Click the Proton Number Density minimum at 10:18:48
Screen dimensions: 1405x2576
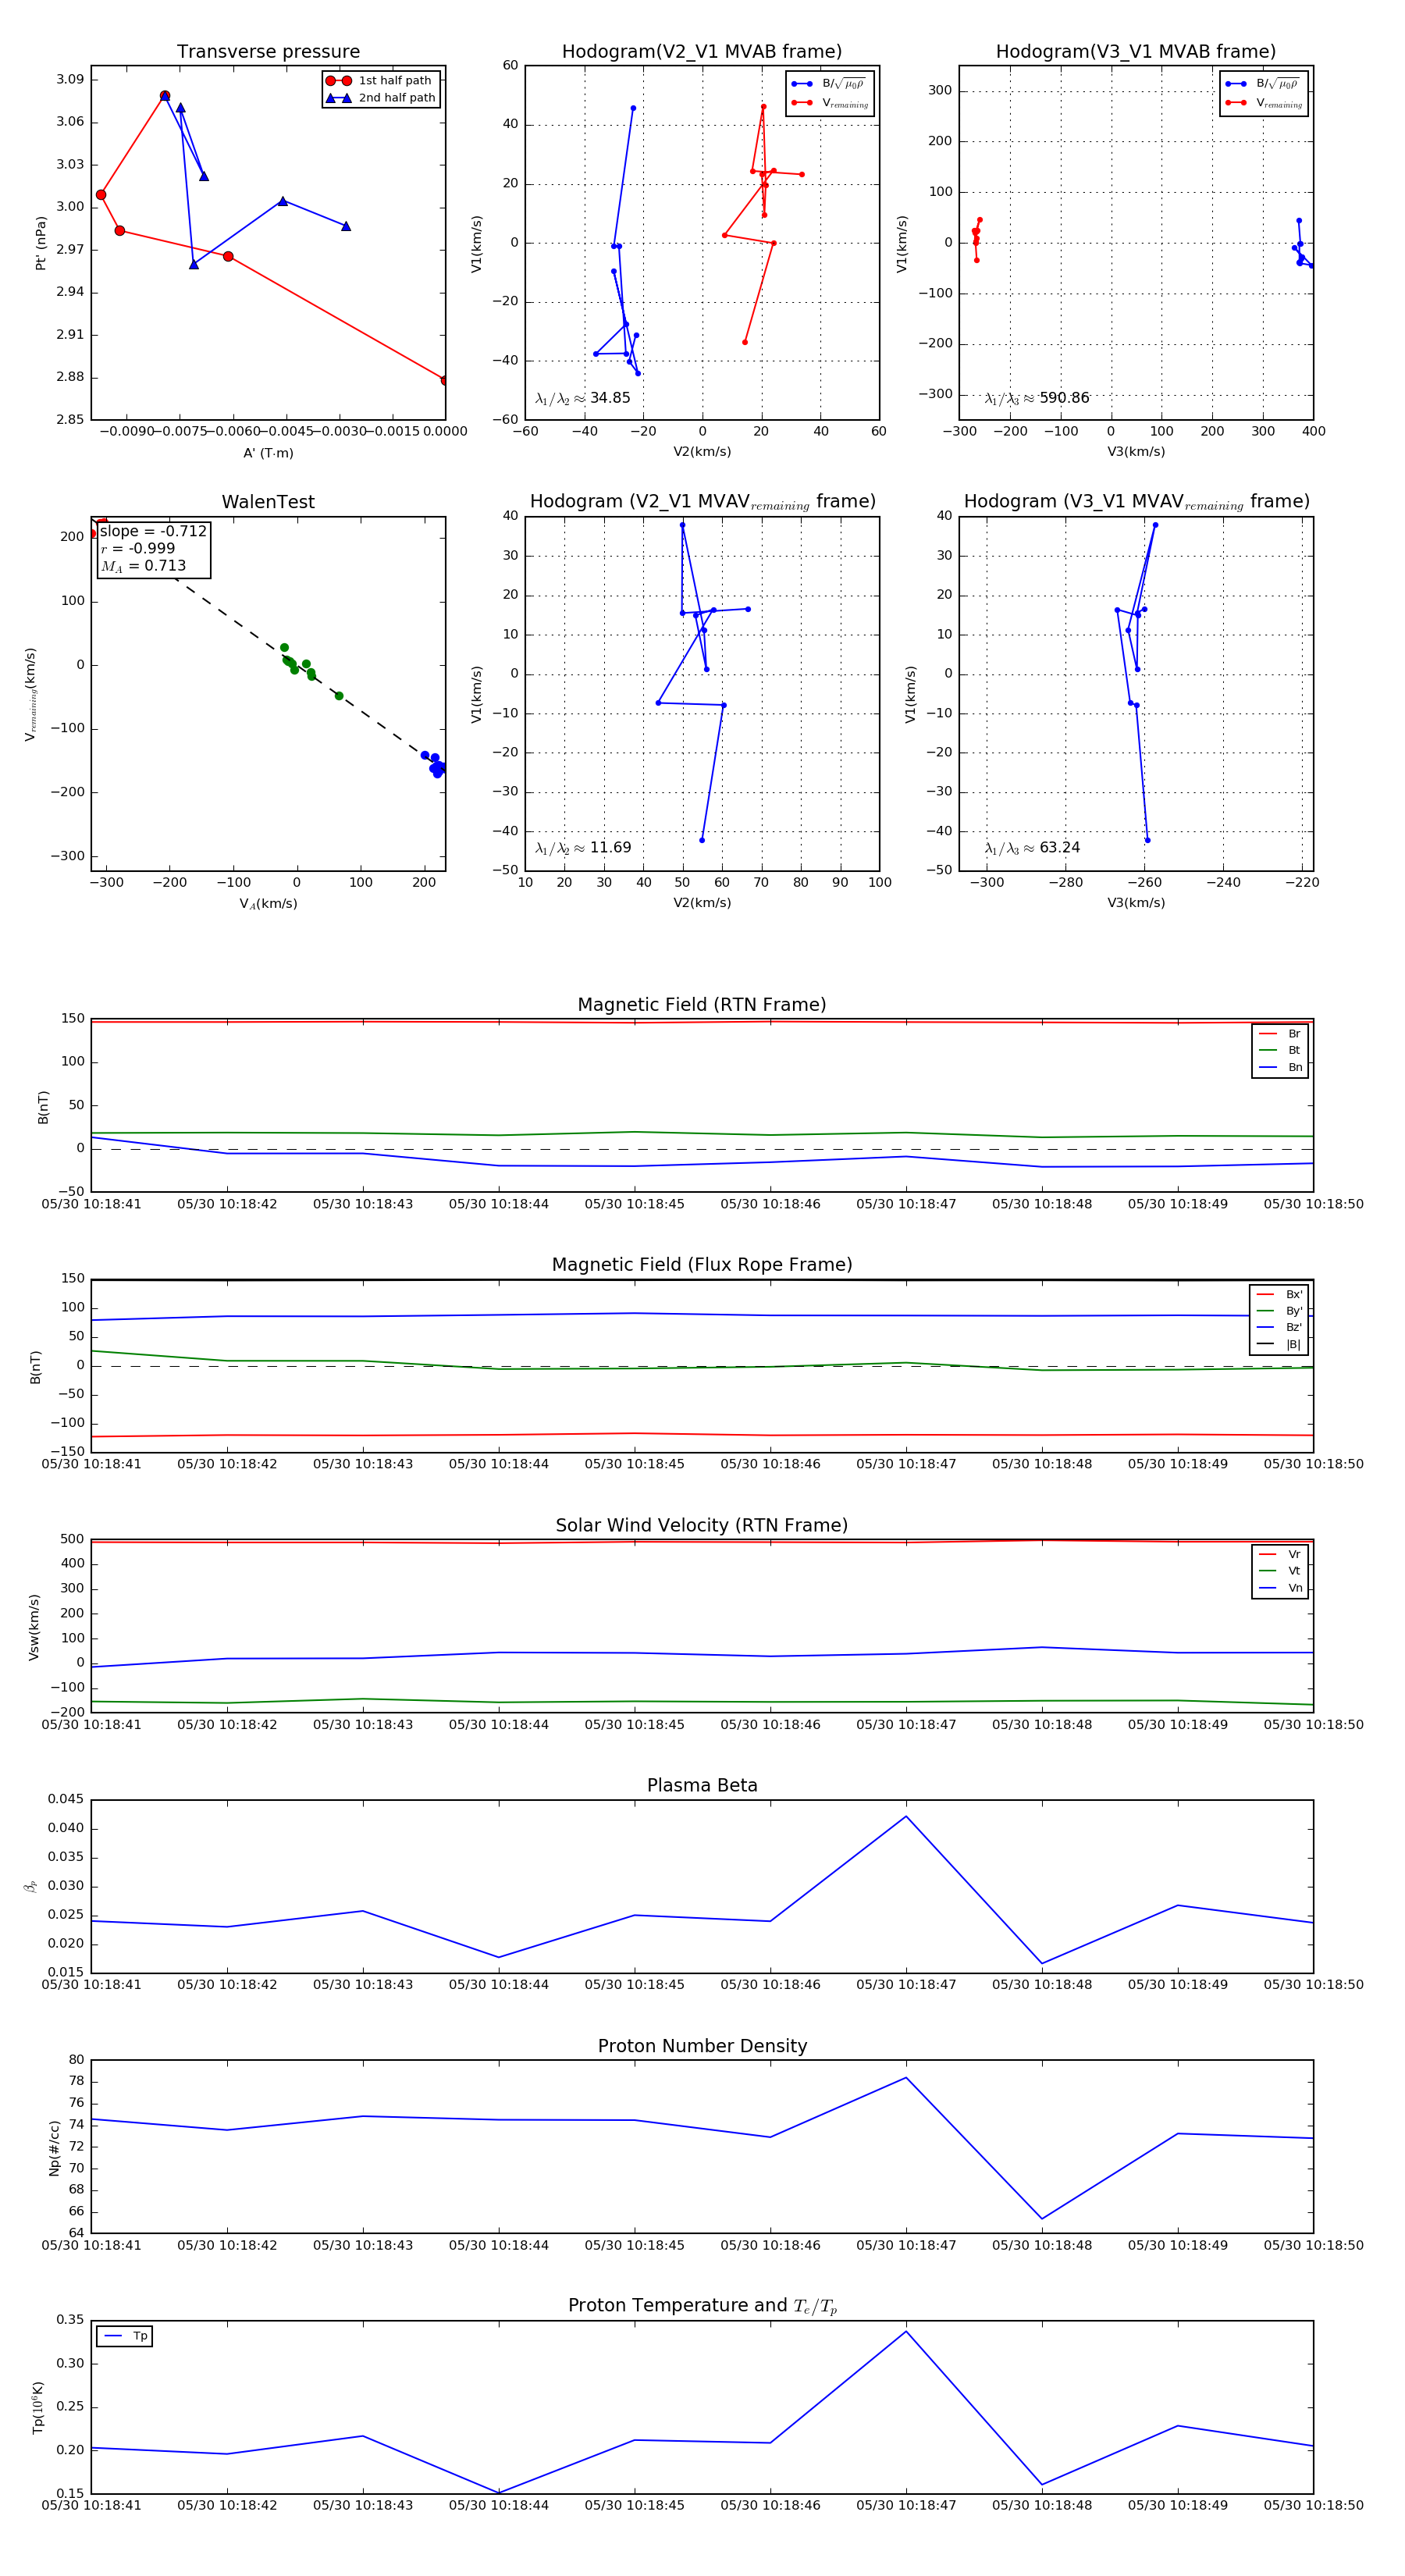tap(1042, 2219)
